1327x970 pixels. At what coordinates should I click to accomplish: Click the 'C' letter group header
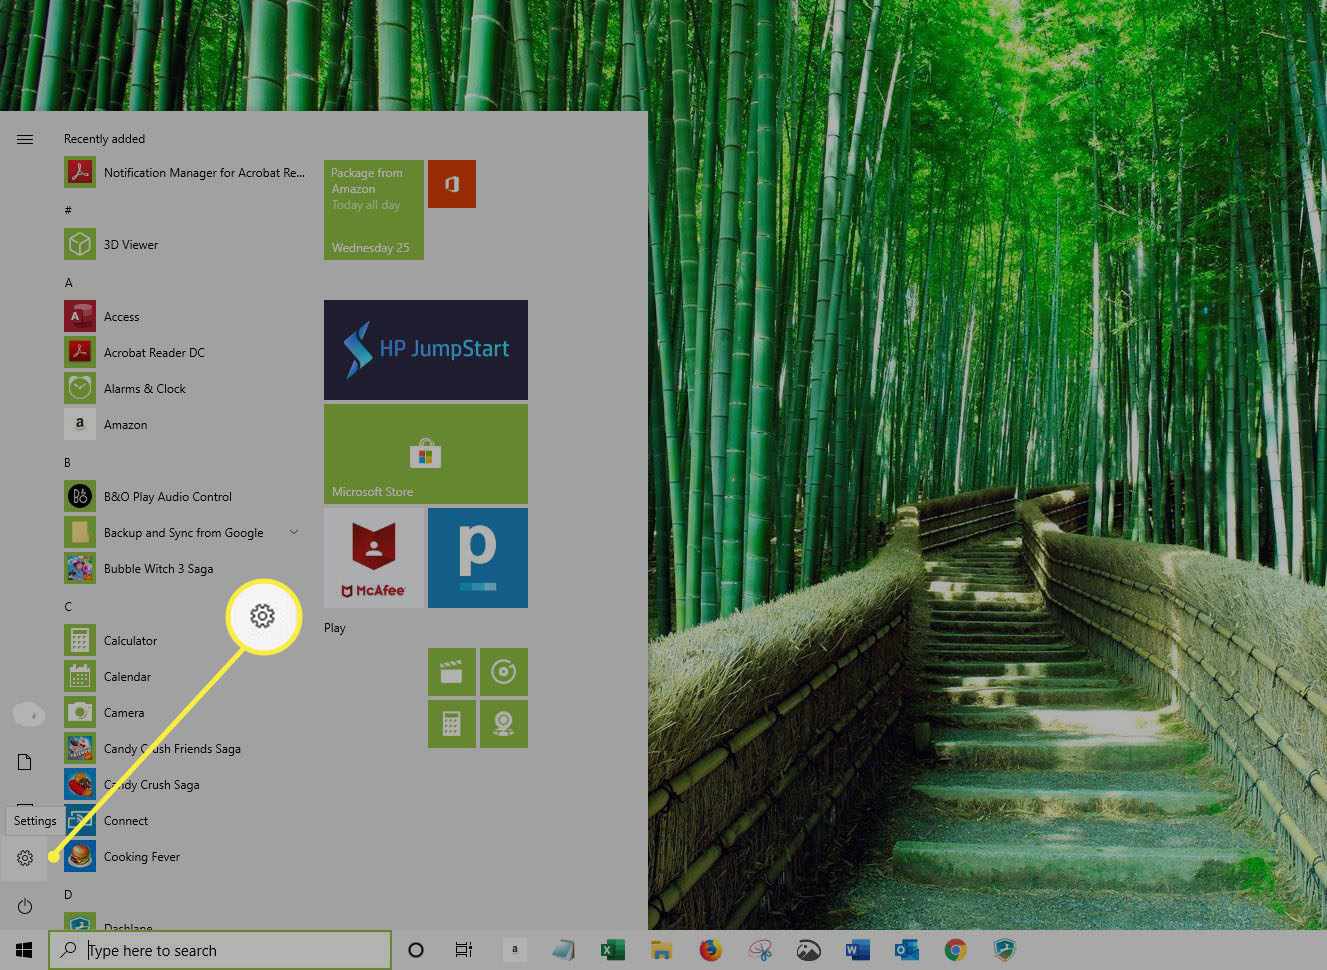[x=68, y=607]
